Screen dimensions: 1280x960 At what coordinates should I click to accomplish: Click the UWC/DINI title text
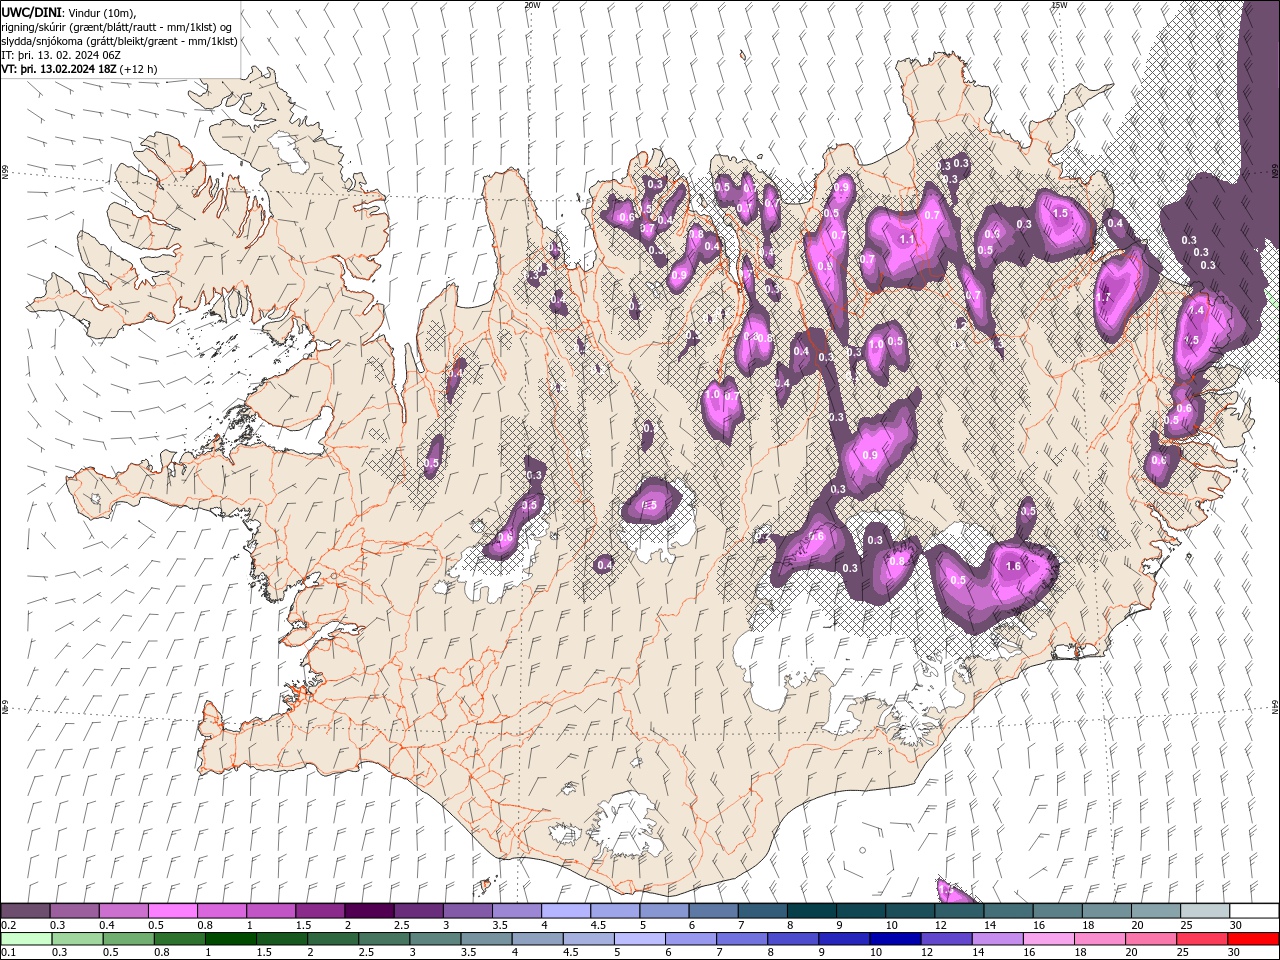30,12
